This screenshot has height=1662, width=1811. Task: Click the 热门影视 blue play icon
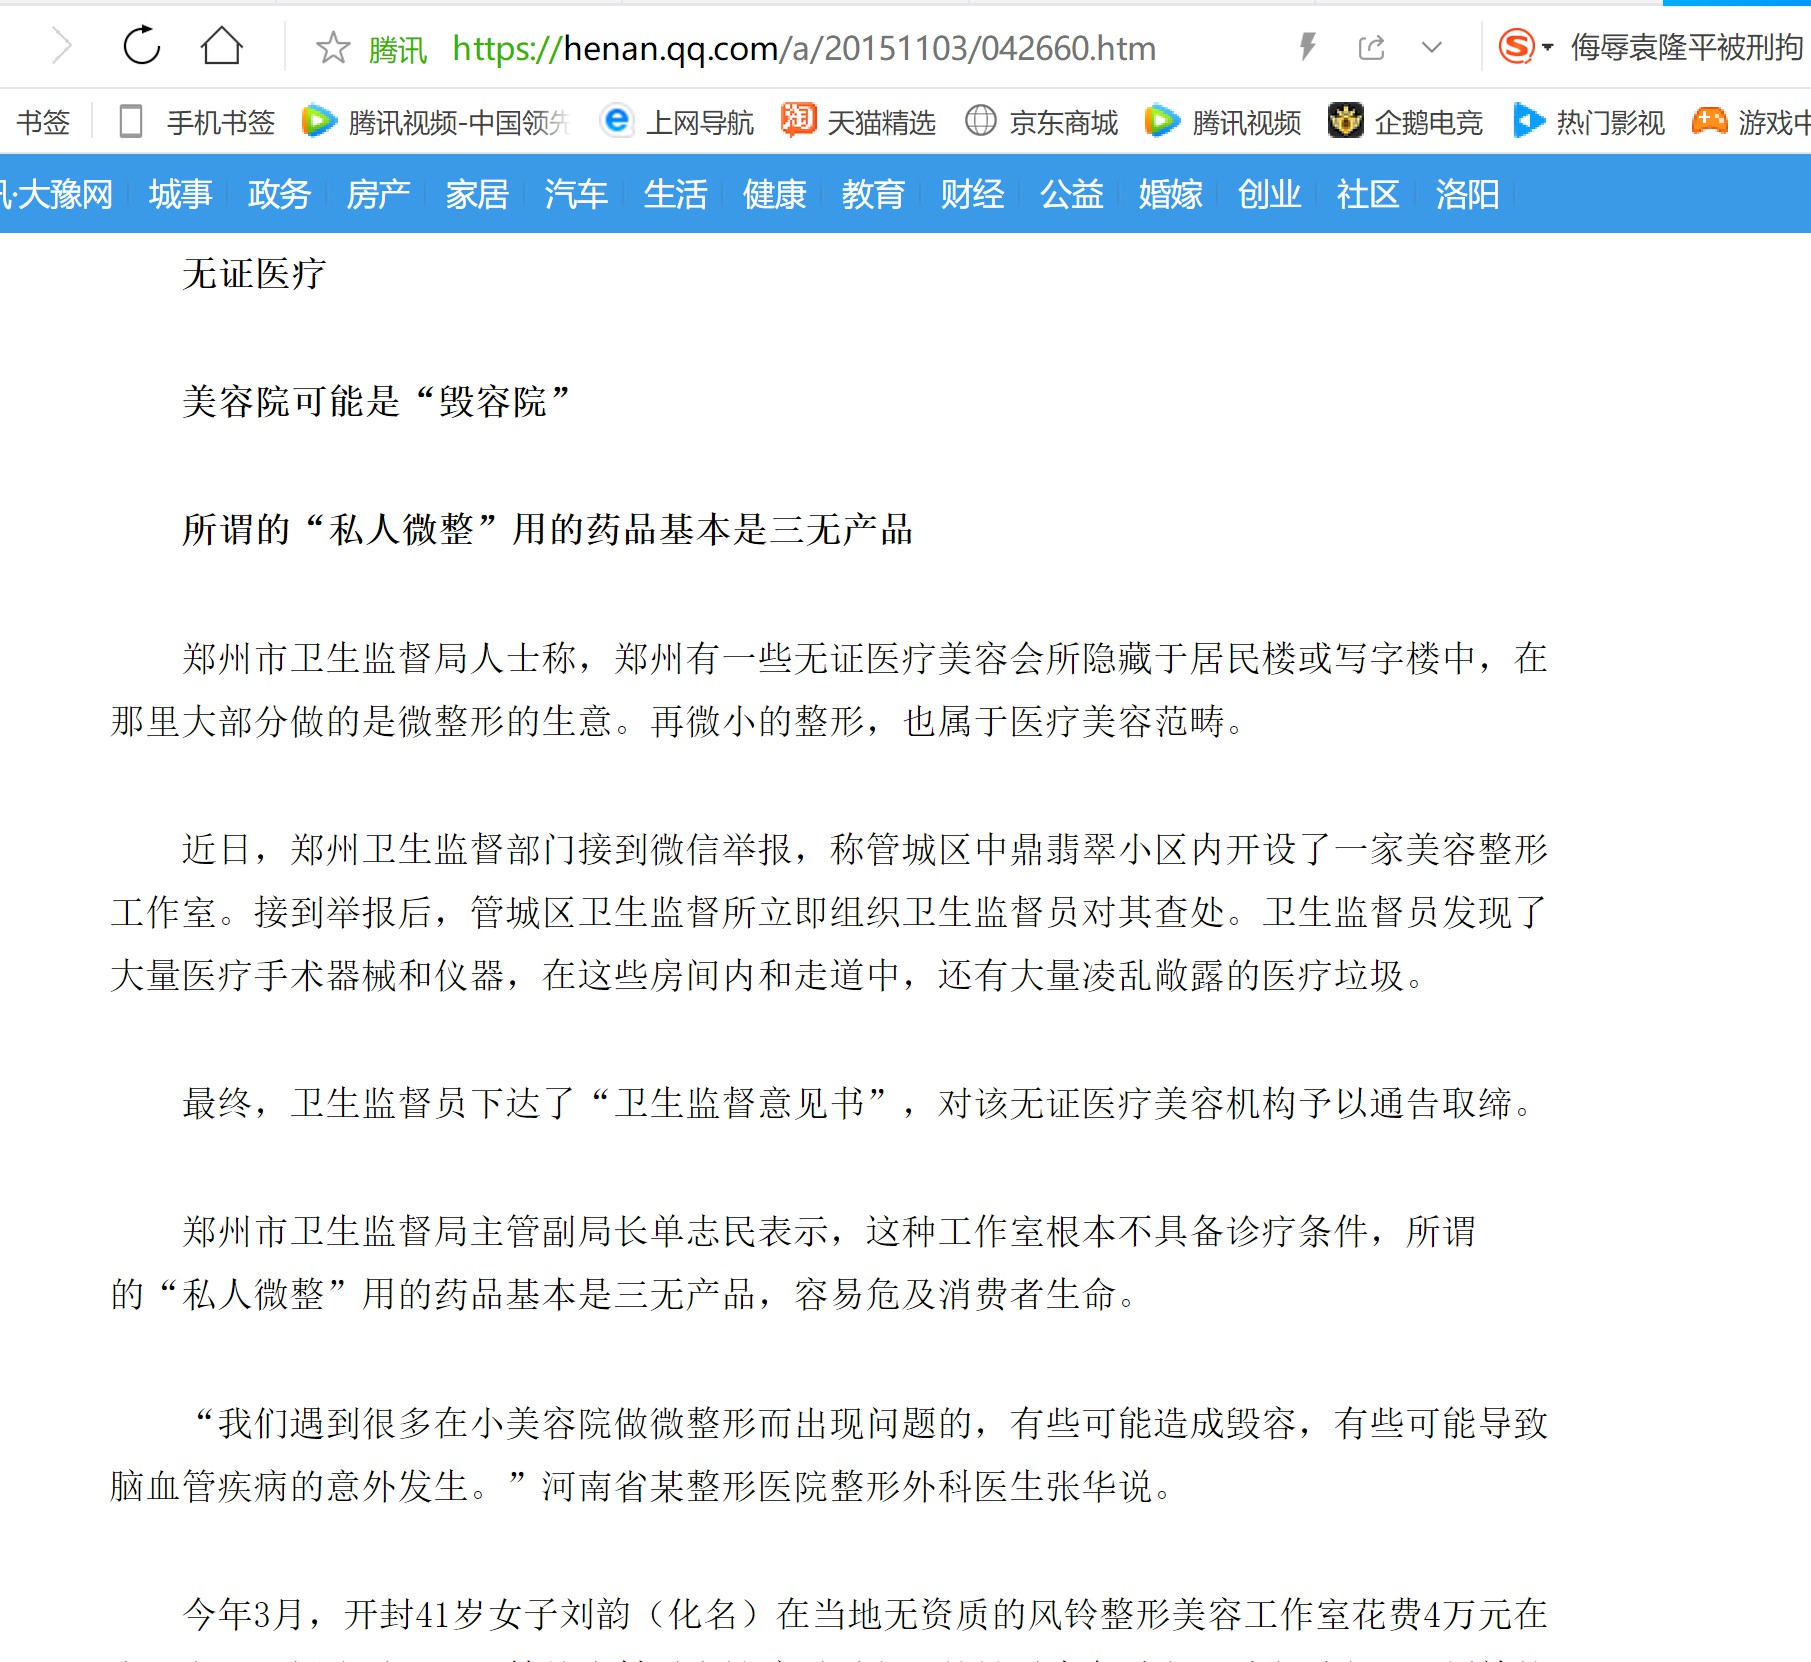[1529, 121]
